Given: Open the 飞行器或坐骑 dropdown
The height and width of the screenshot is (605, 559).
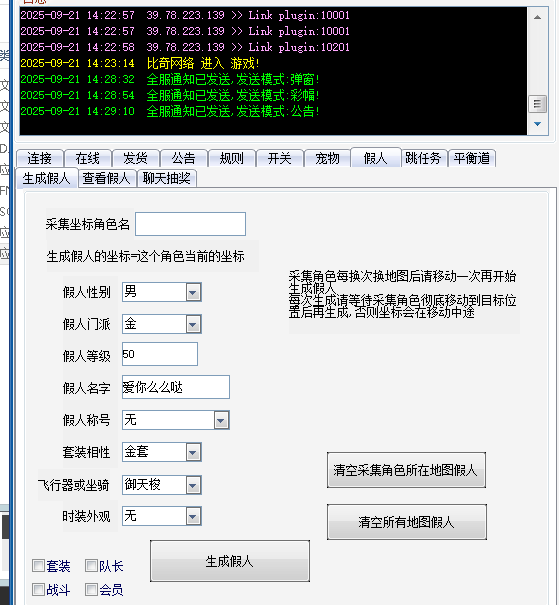Looking at the screenshot, I should point(193,485).
